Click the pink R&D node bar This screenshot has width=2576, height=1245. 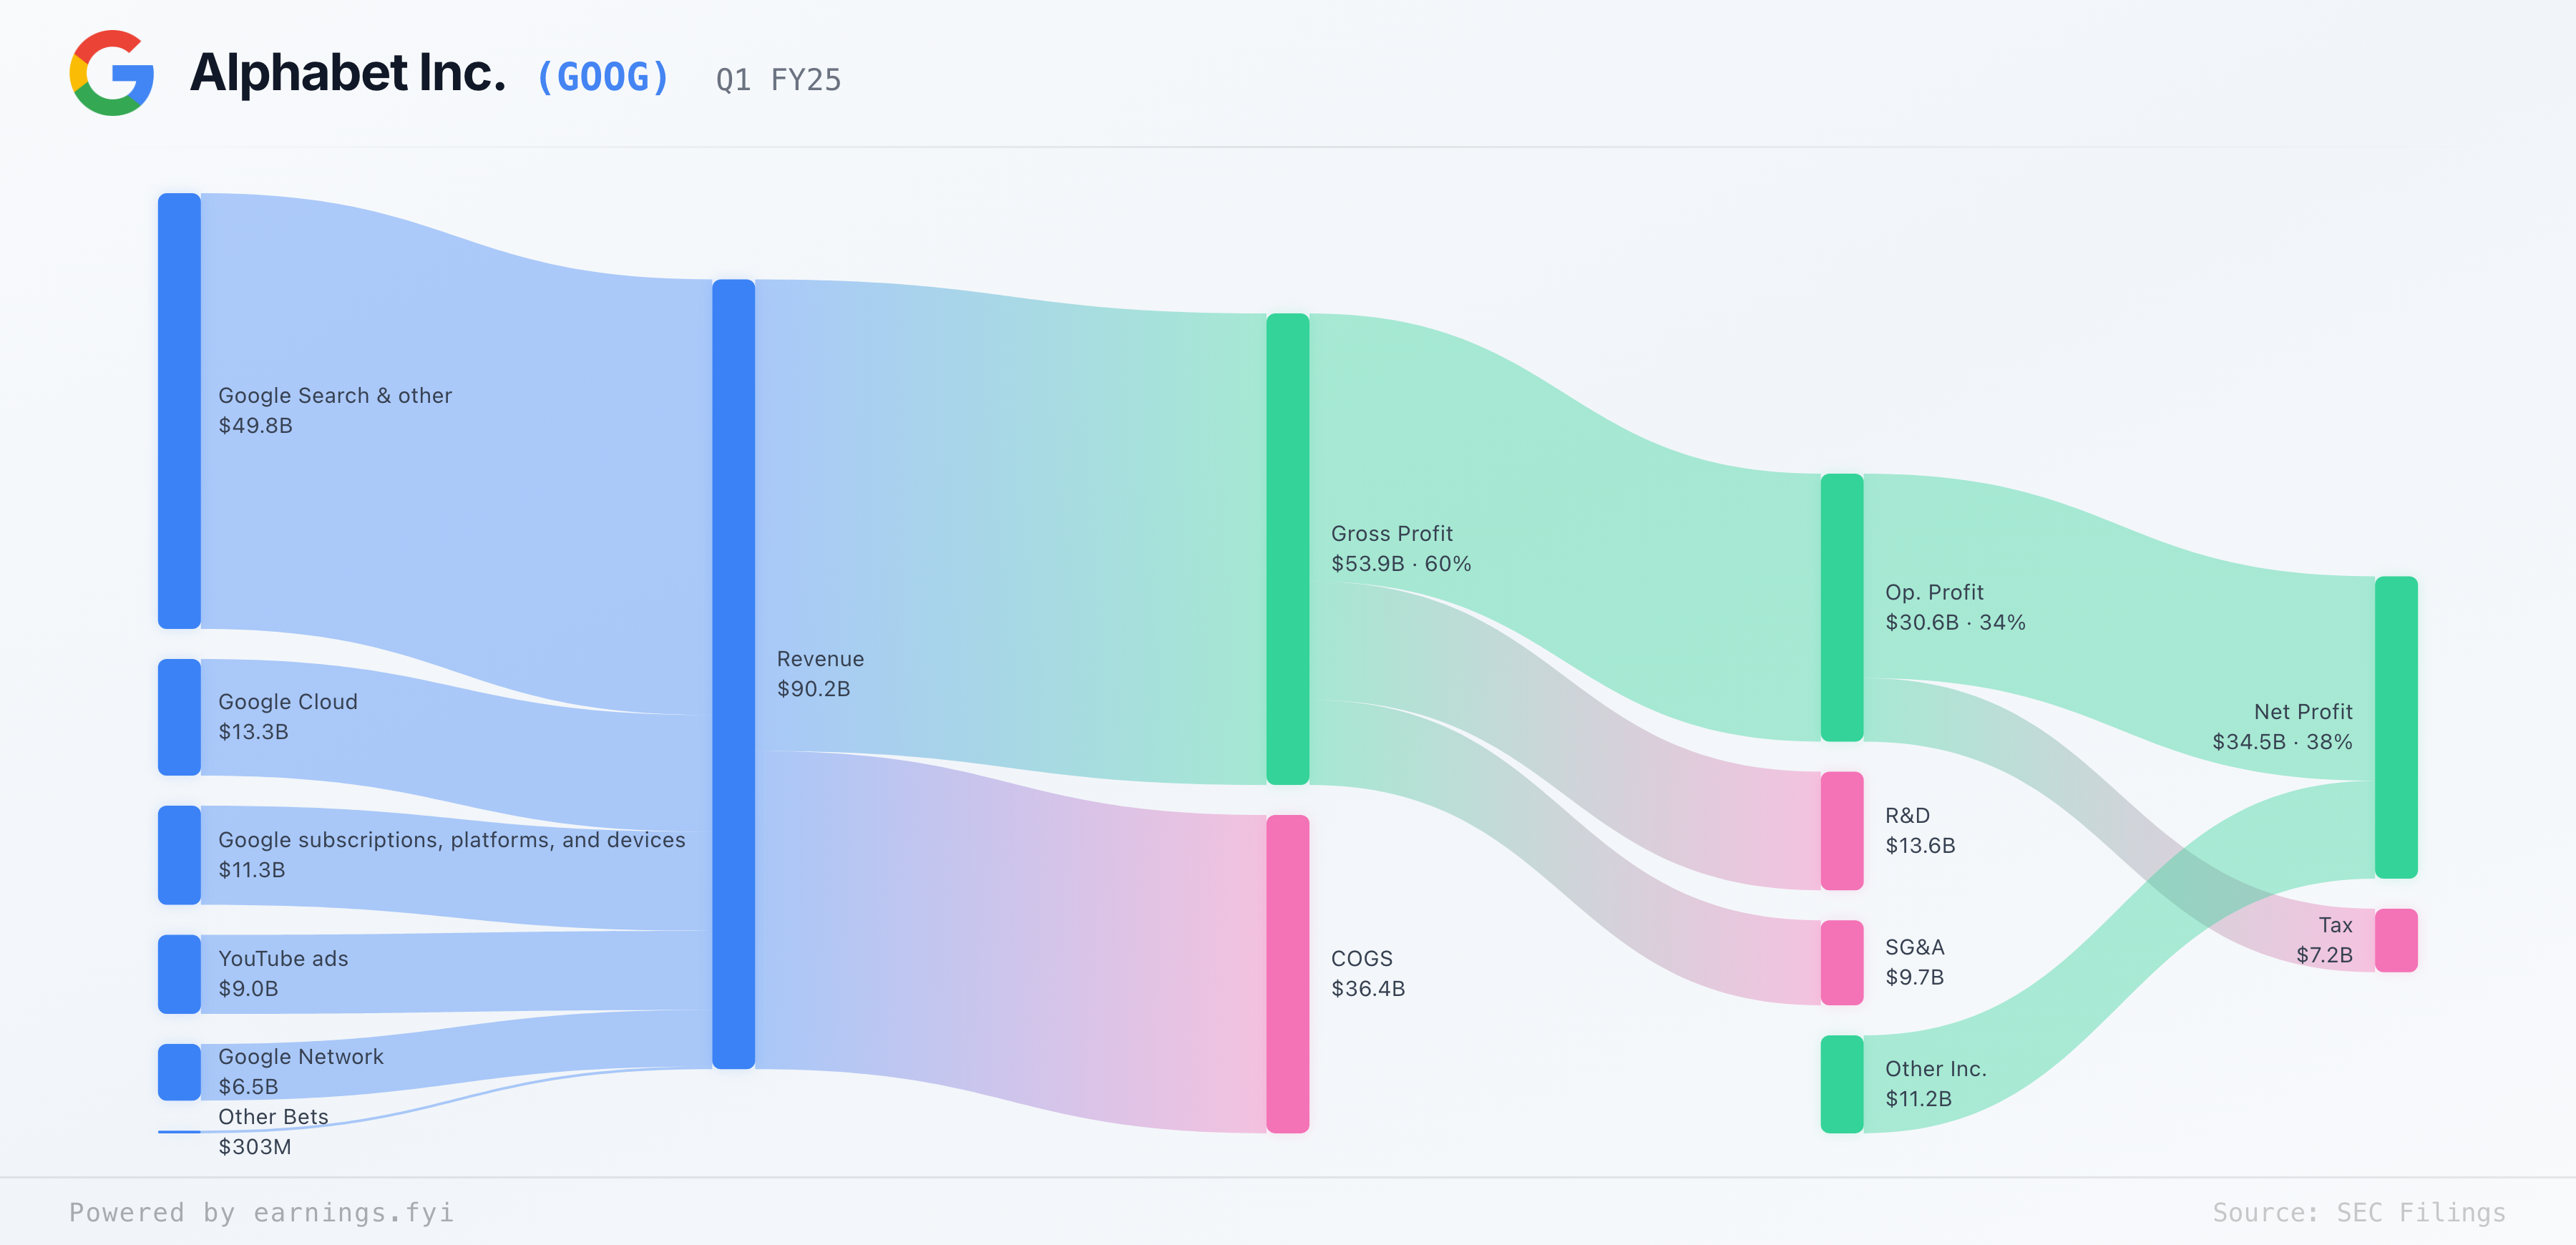click(1841, 830)
